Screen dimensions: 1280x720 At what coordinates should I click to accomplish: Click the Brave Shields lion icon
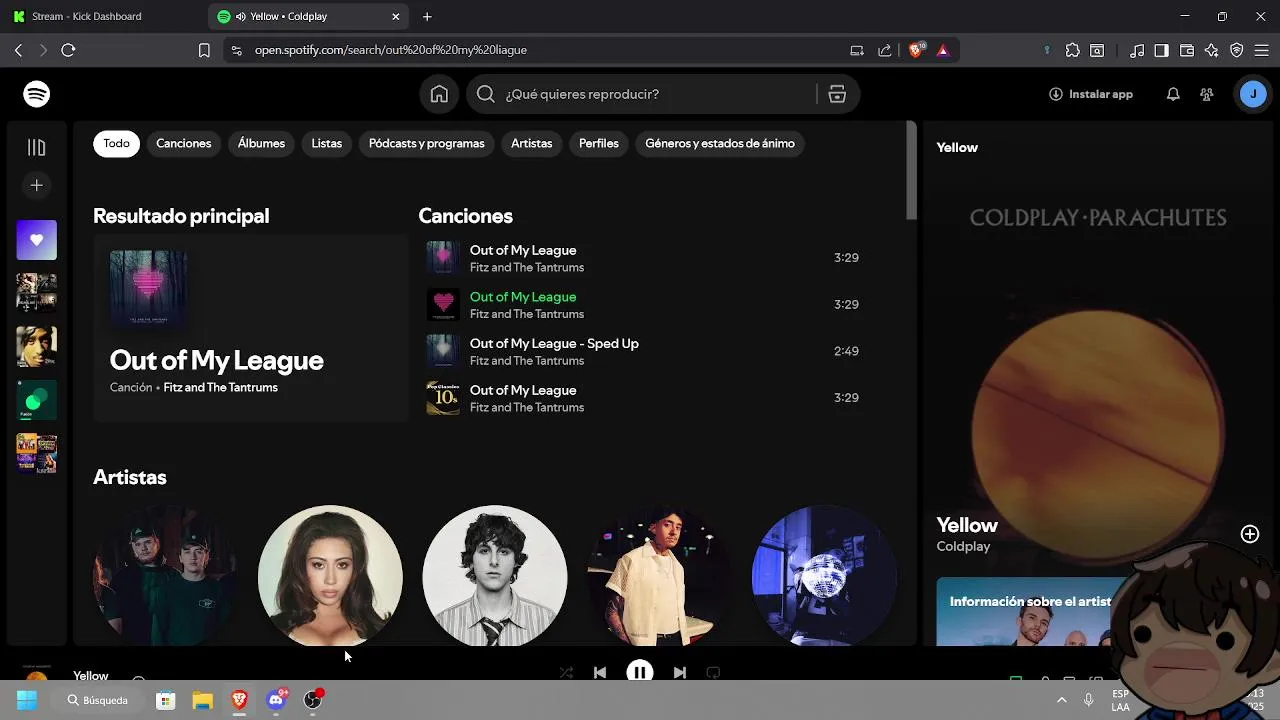[916, 50]
